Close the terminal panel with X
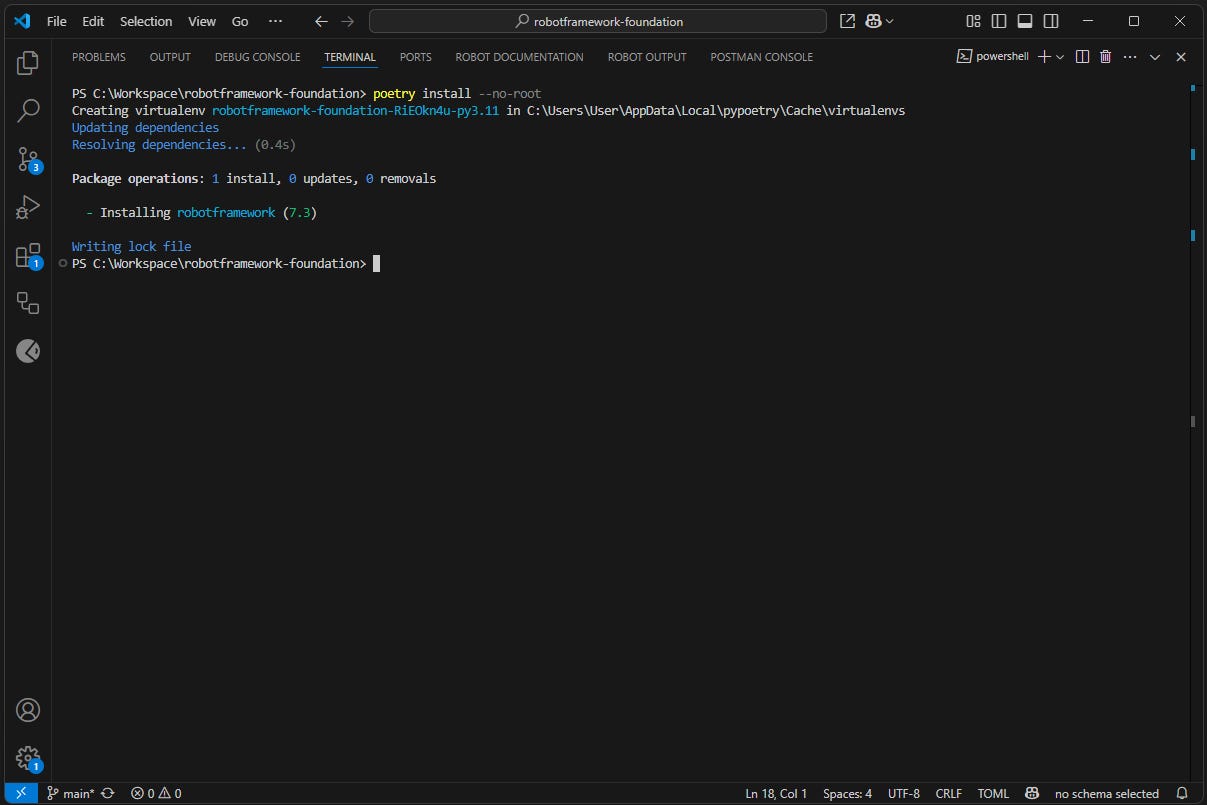The width and height of the screenshot is (1207, 805). coord(1181,57)
